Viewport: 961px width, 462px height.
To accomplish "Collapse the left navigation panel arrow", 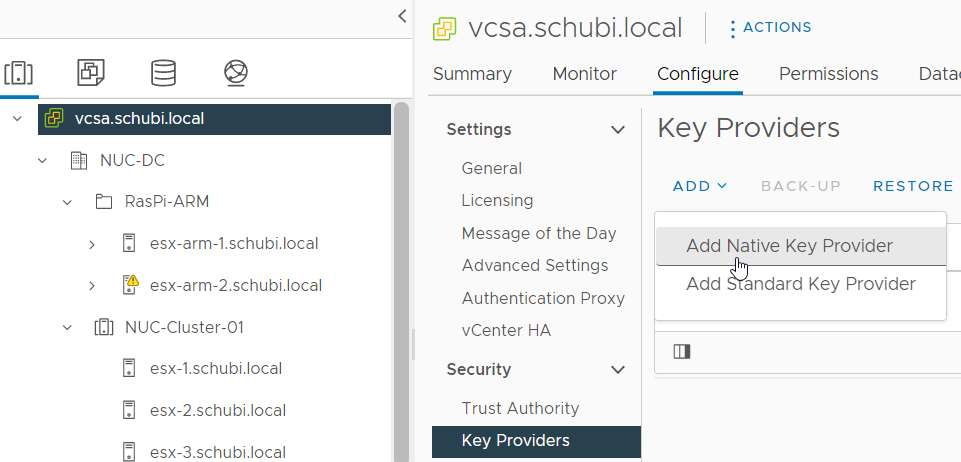I will (402, 16).
